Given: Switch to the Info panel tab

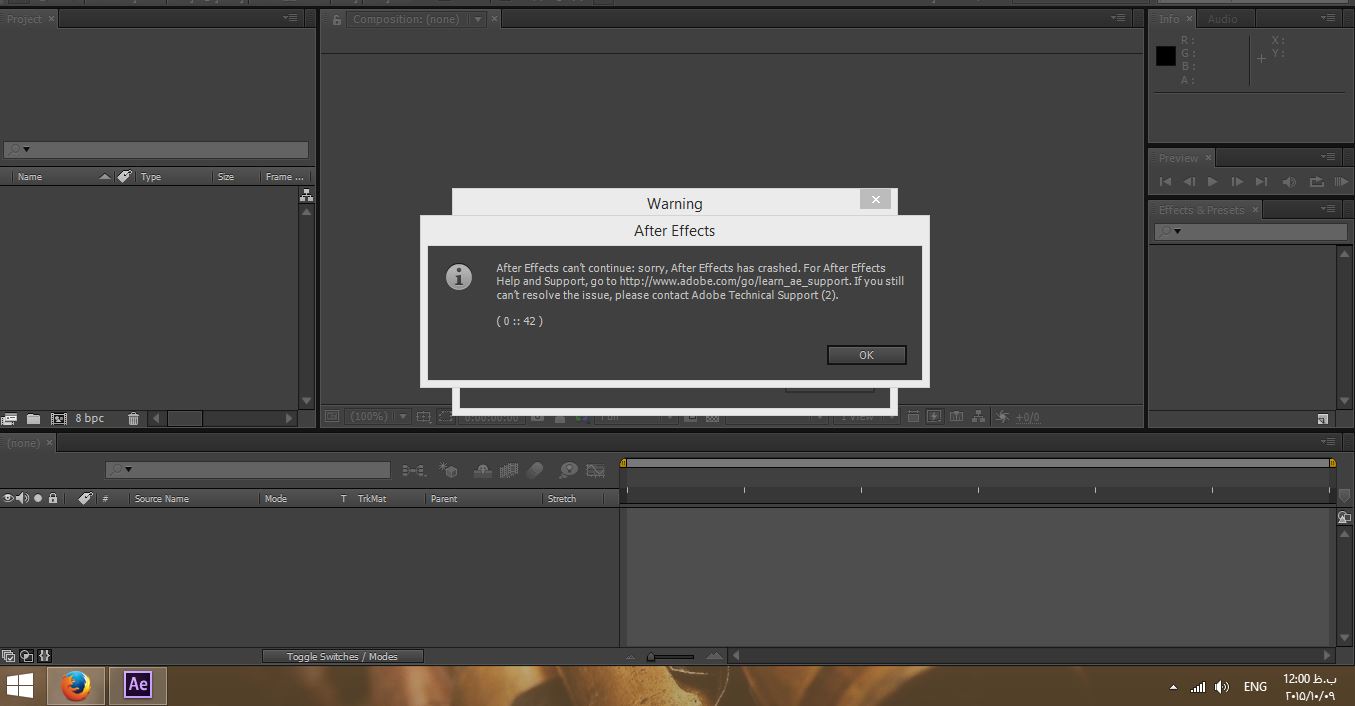Looking at the screenshot, I should pos(1169,19).
